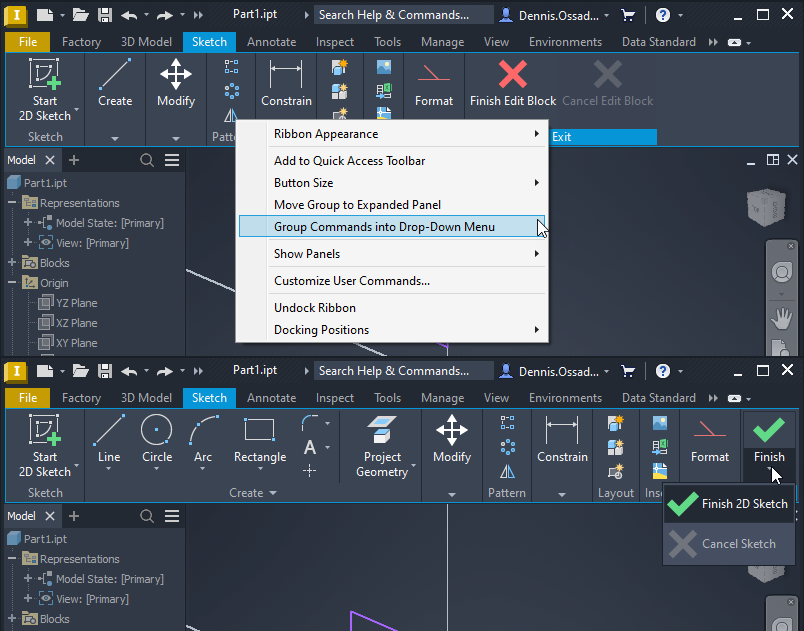Click the Point tool in lower ribbon
The width and height of the screenshot is (804, 631).
point(310,471)
